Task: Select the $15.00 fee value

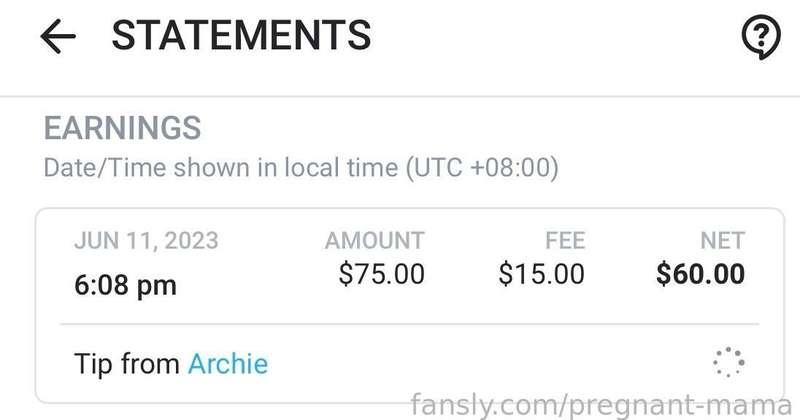Action: coord(541,274)
